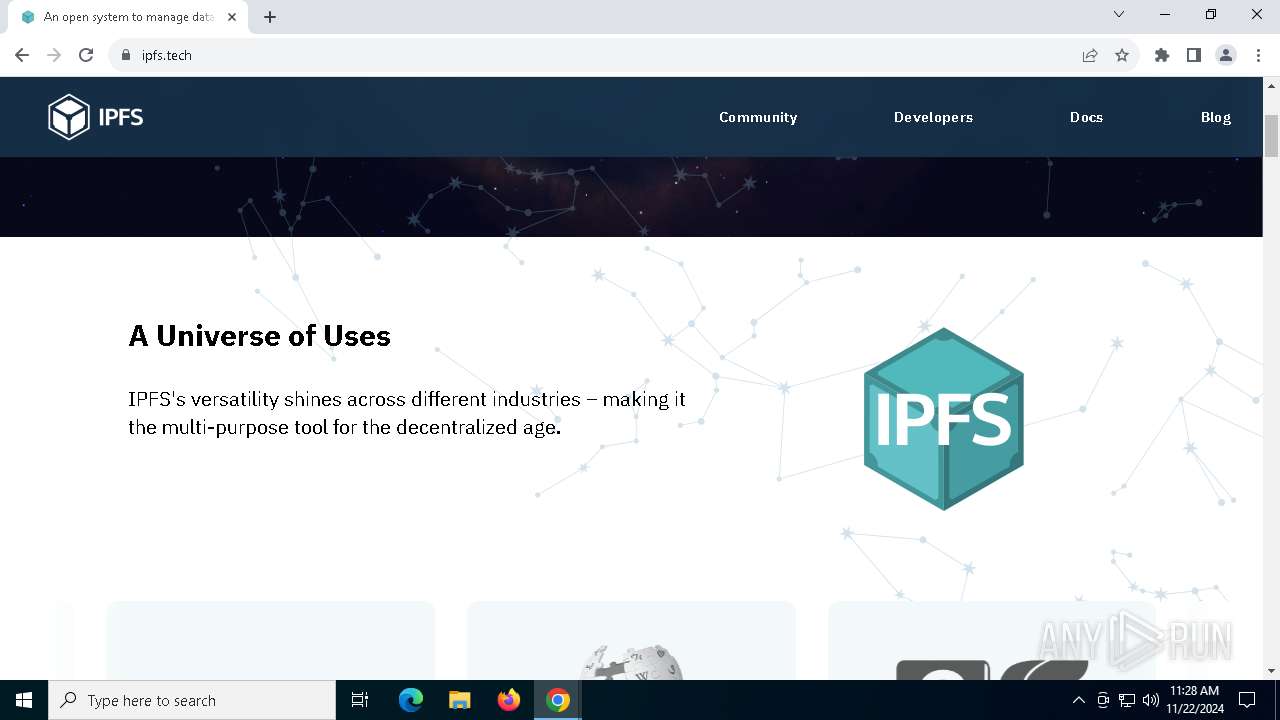Expand tab search chevron in title bar
This screenshot has width=1280, height=720.
1119,14
